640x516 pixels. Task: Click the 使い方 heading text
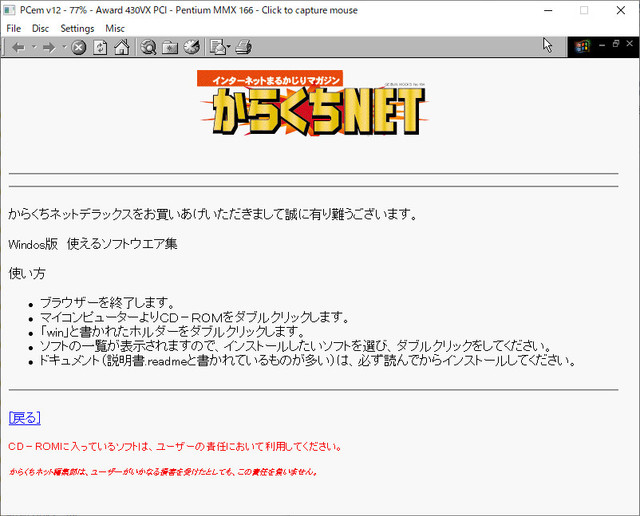coord(27,274)
